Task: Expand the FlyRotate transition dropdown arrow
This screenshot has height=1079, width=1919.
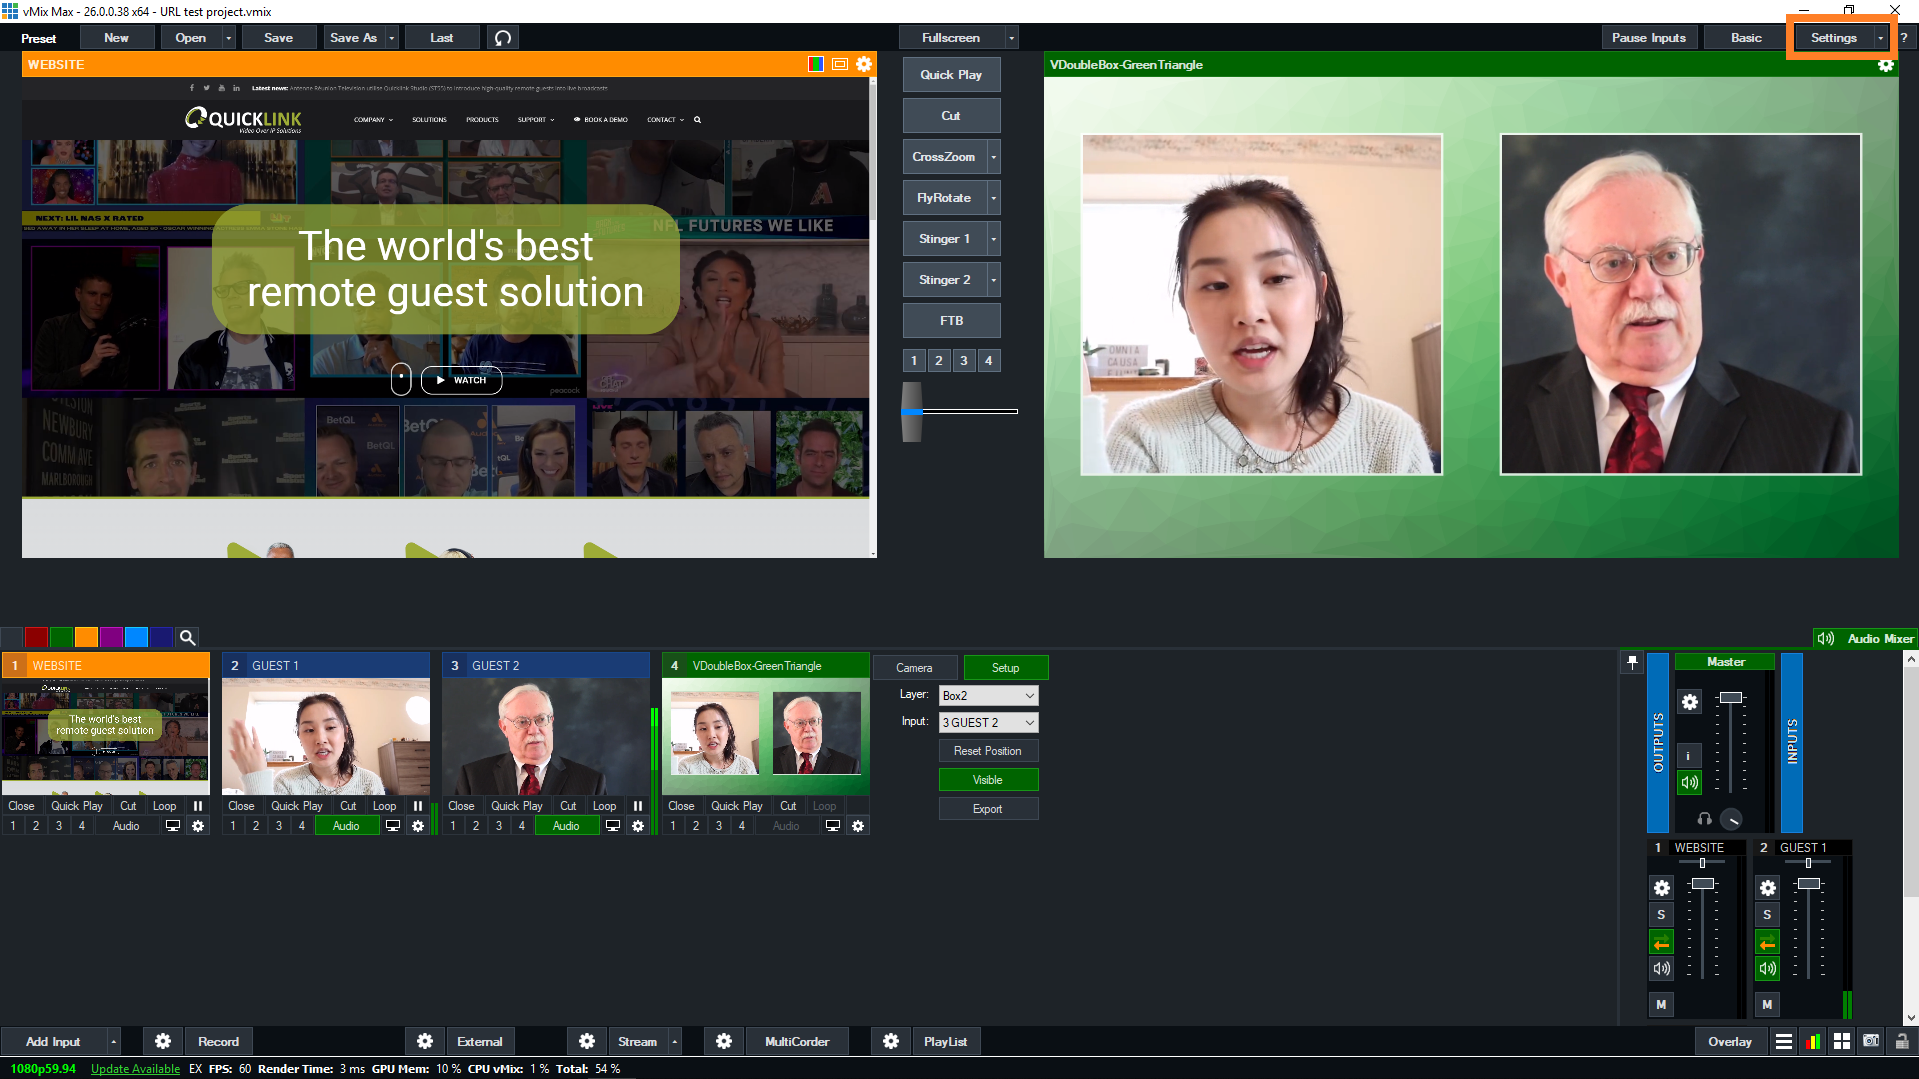Action: click(x=993, y=198)
